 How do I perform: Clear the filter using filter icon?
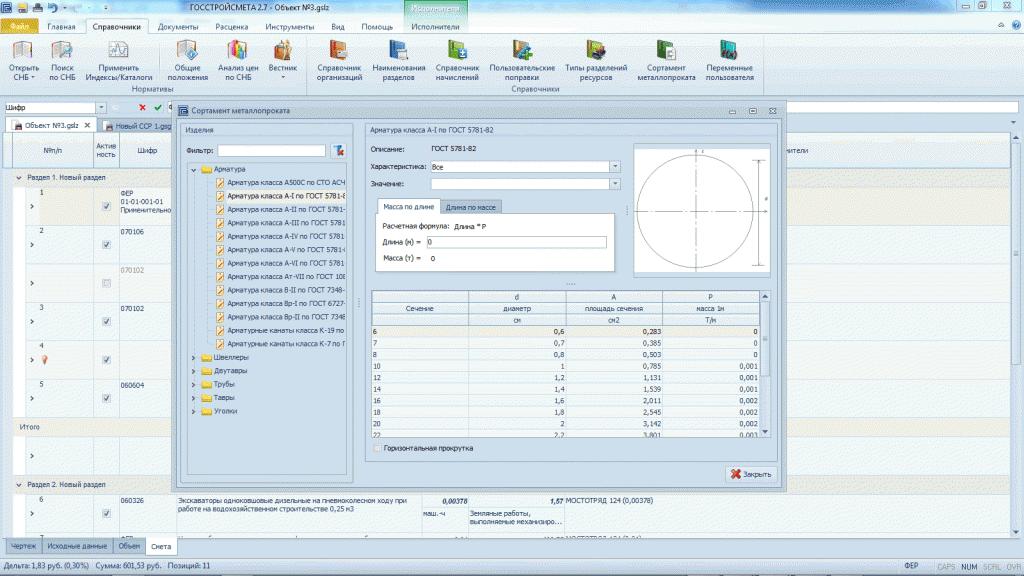point(338,151)
